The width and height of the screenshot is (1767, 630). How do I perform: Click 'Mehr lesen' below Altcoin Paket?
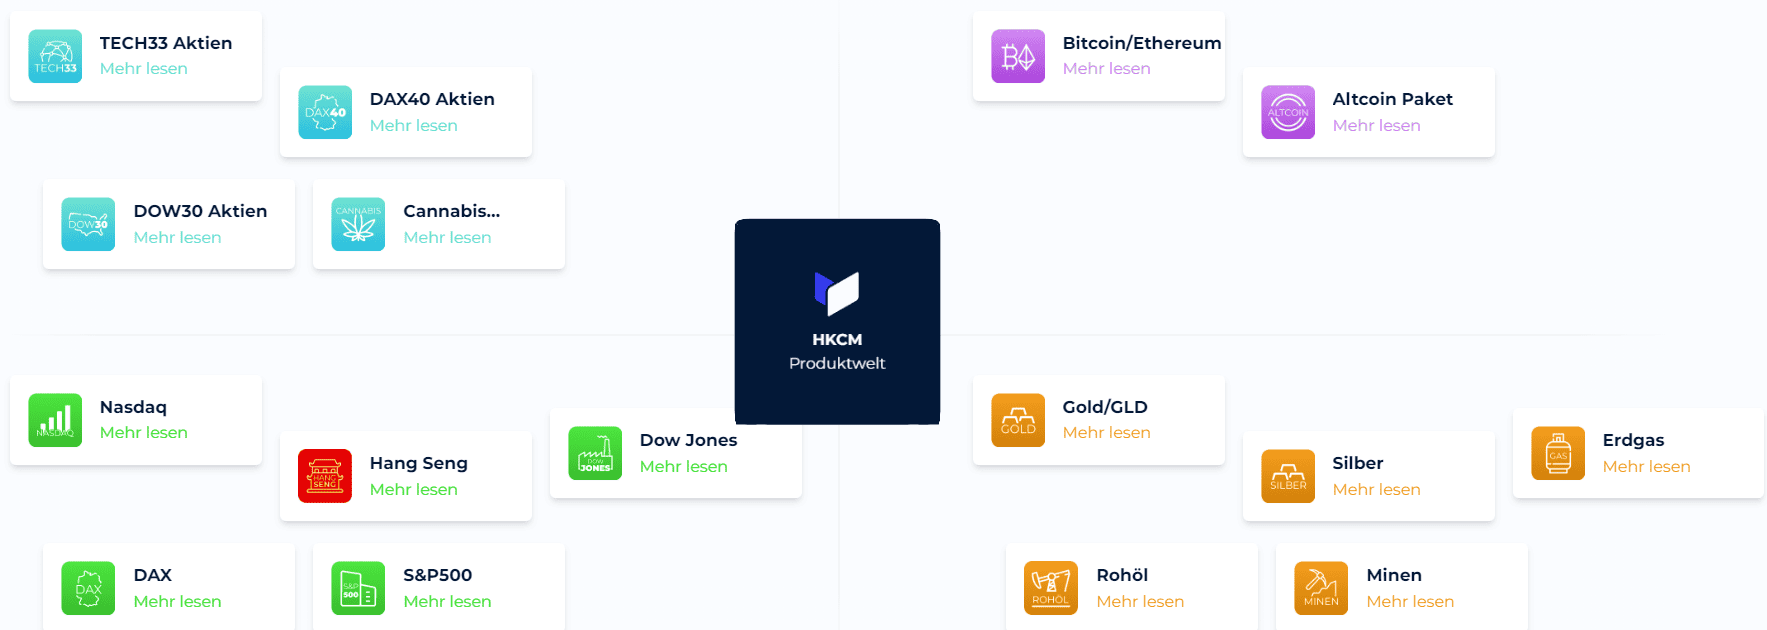tap(1376, 126)
